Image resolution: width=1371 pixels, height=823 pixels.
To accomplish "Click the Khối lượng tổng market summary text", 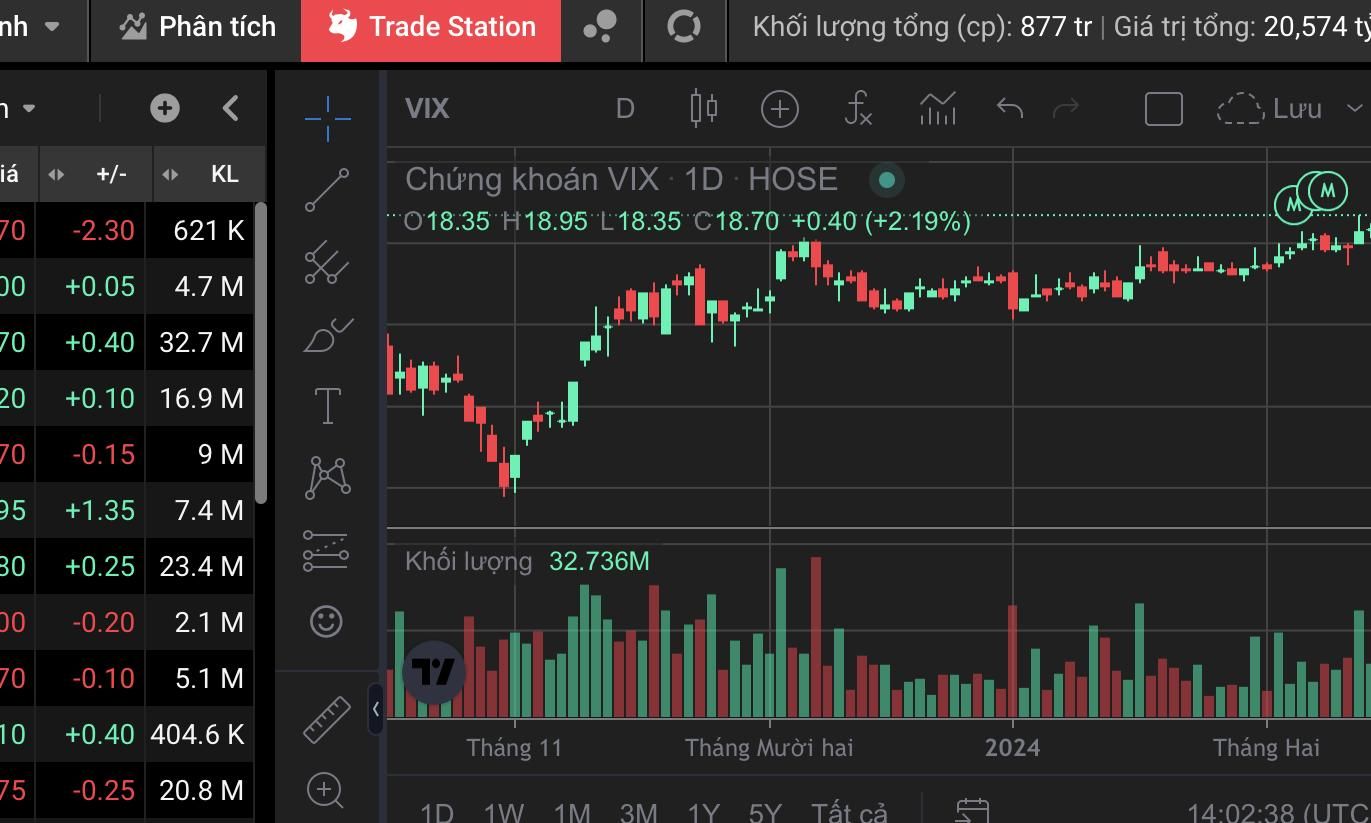I will click(922, 27).
